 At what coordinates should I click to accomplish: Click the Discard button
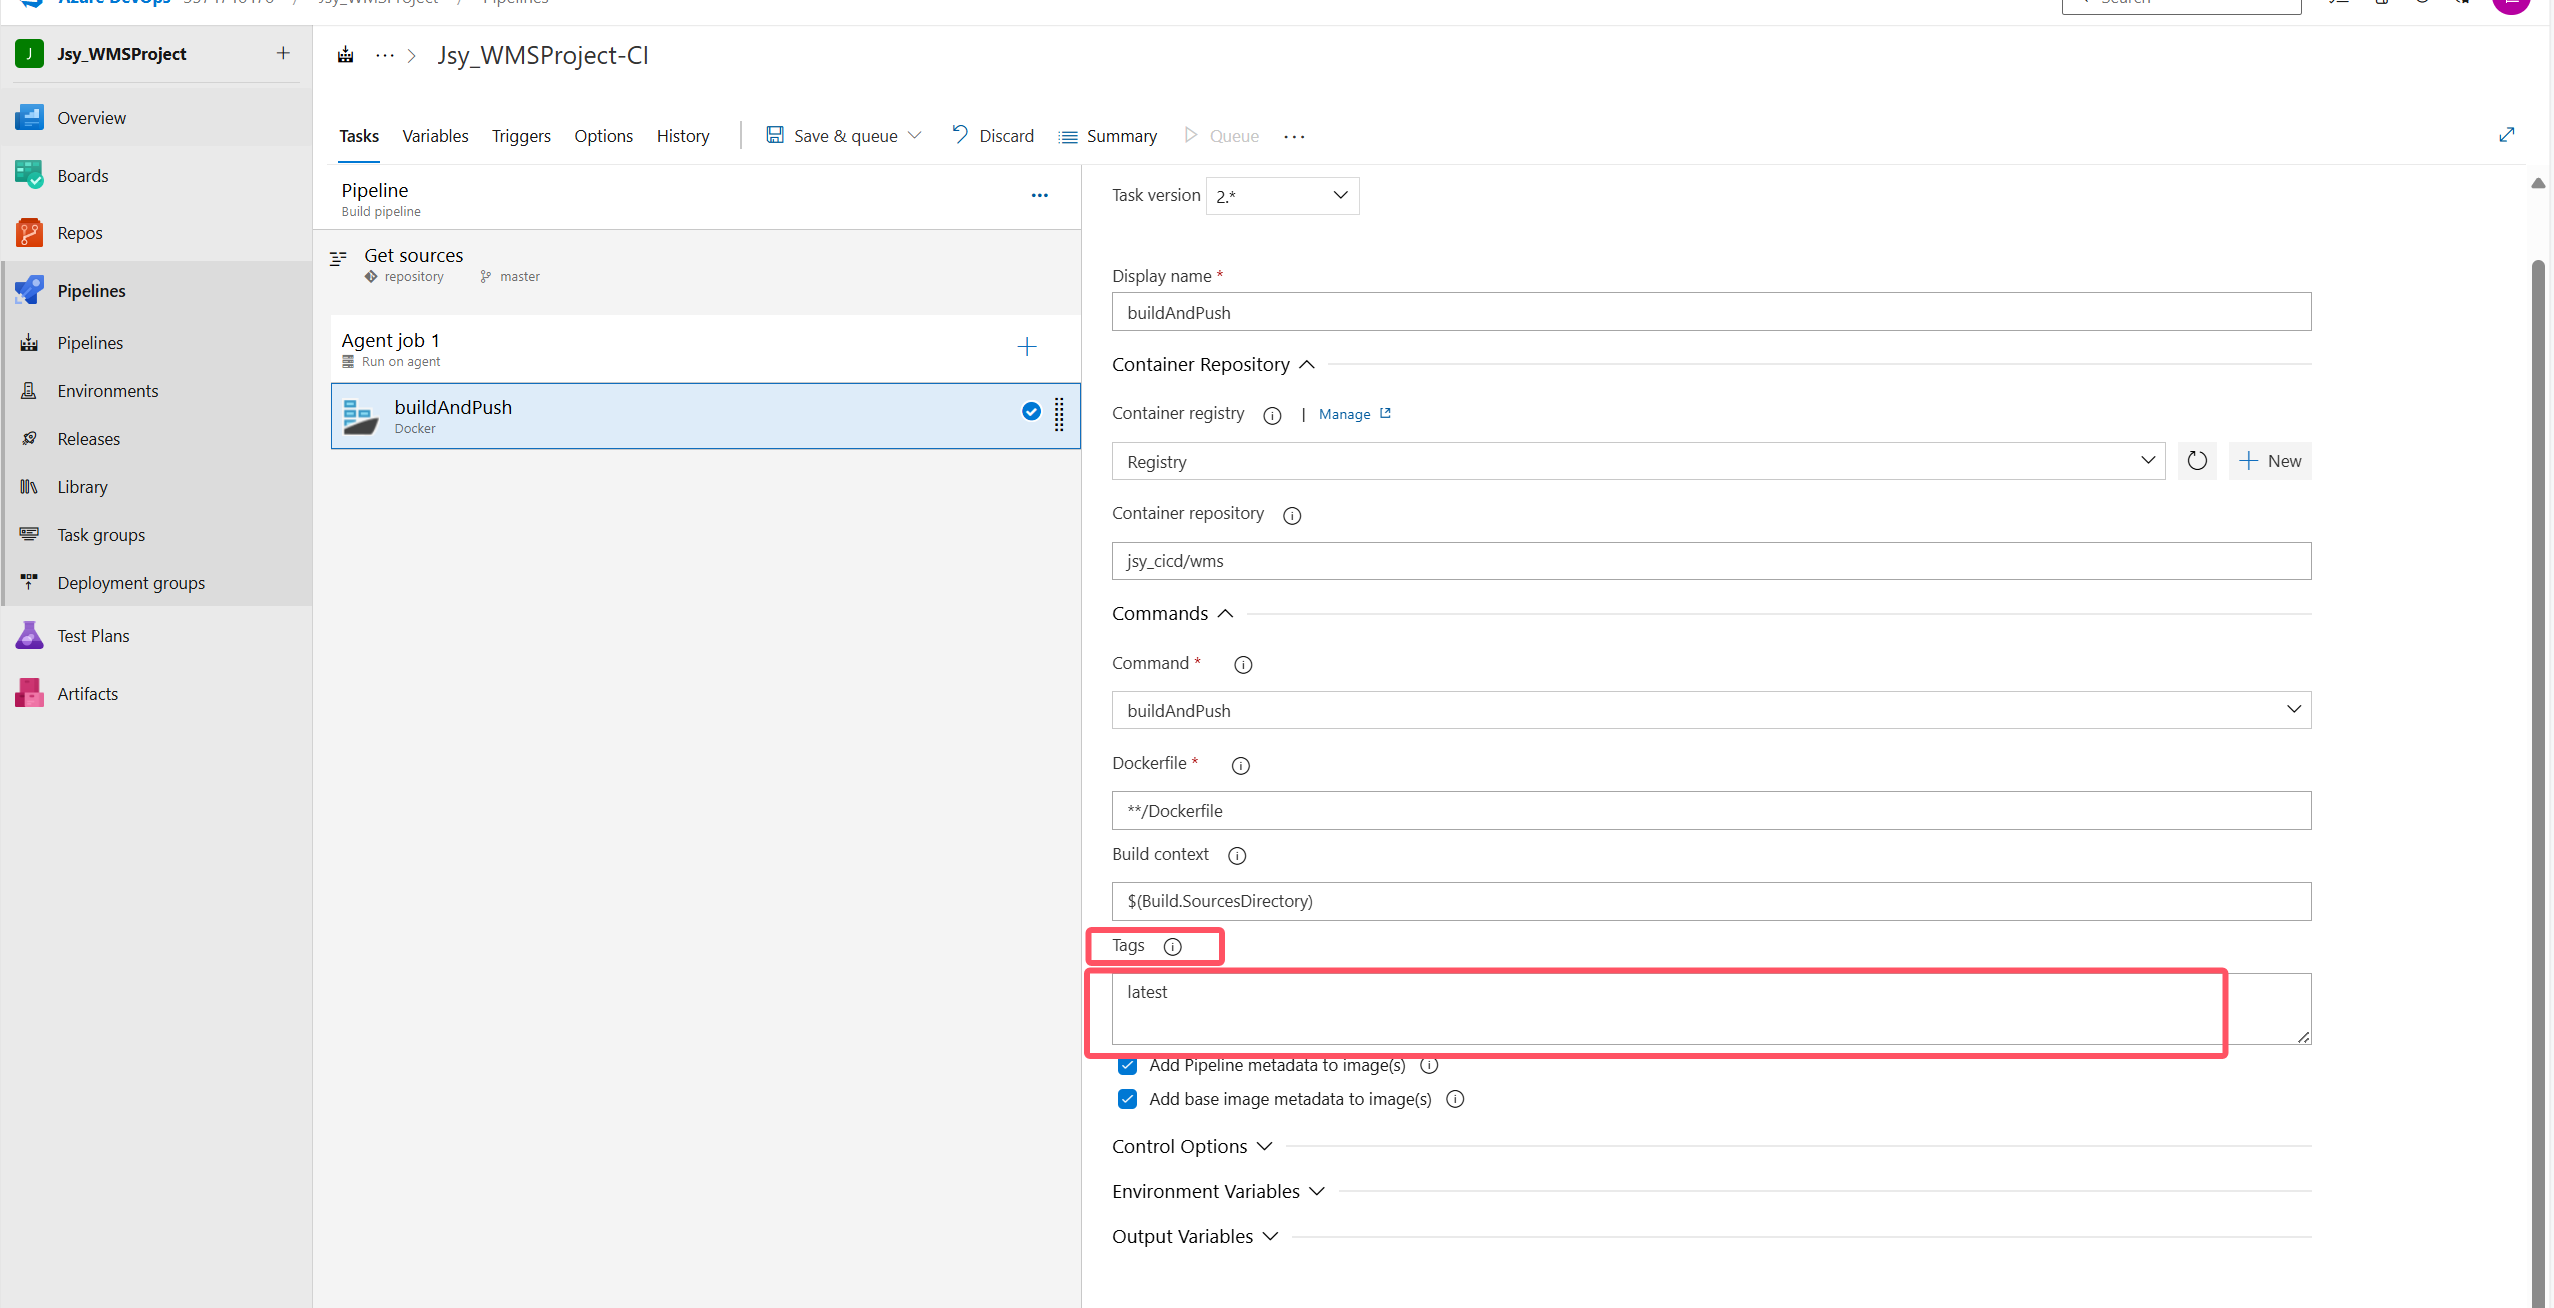(x=992, y=136)
